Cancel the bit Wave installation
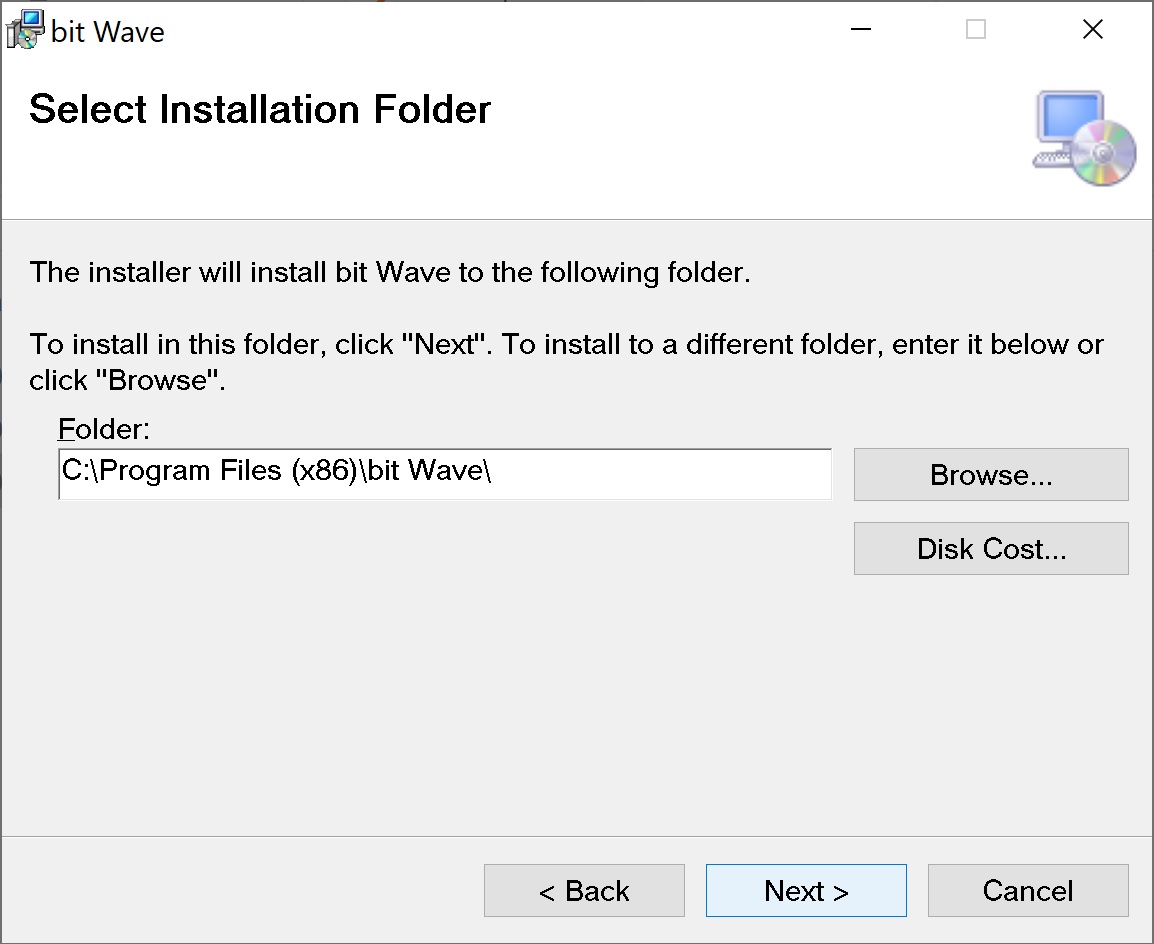Screen dimensions: 1154x944 (x=1027, y=891)
